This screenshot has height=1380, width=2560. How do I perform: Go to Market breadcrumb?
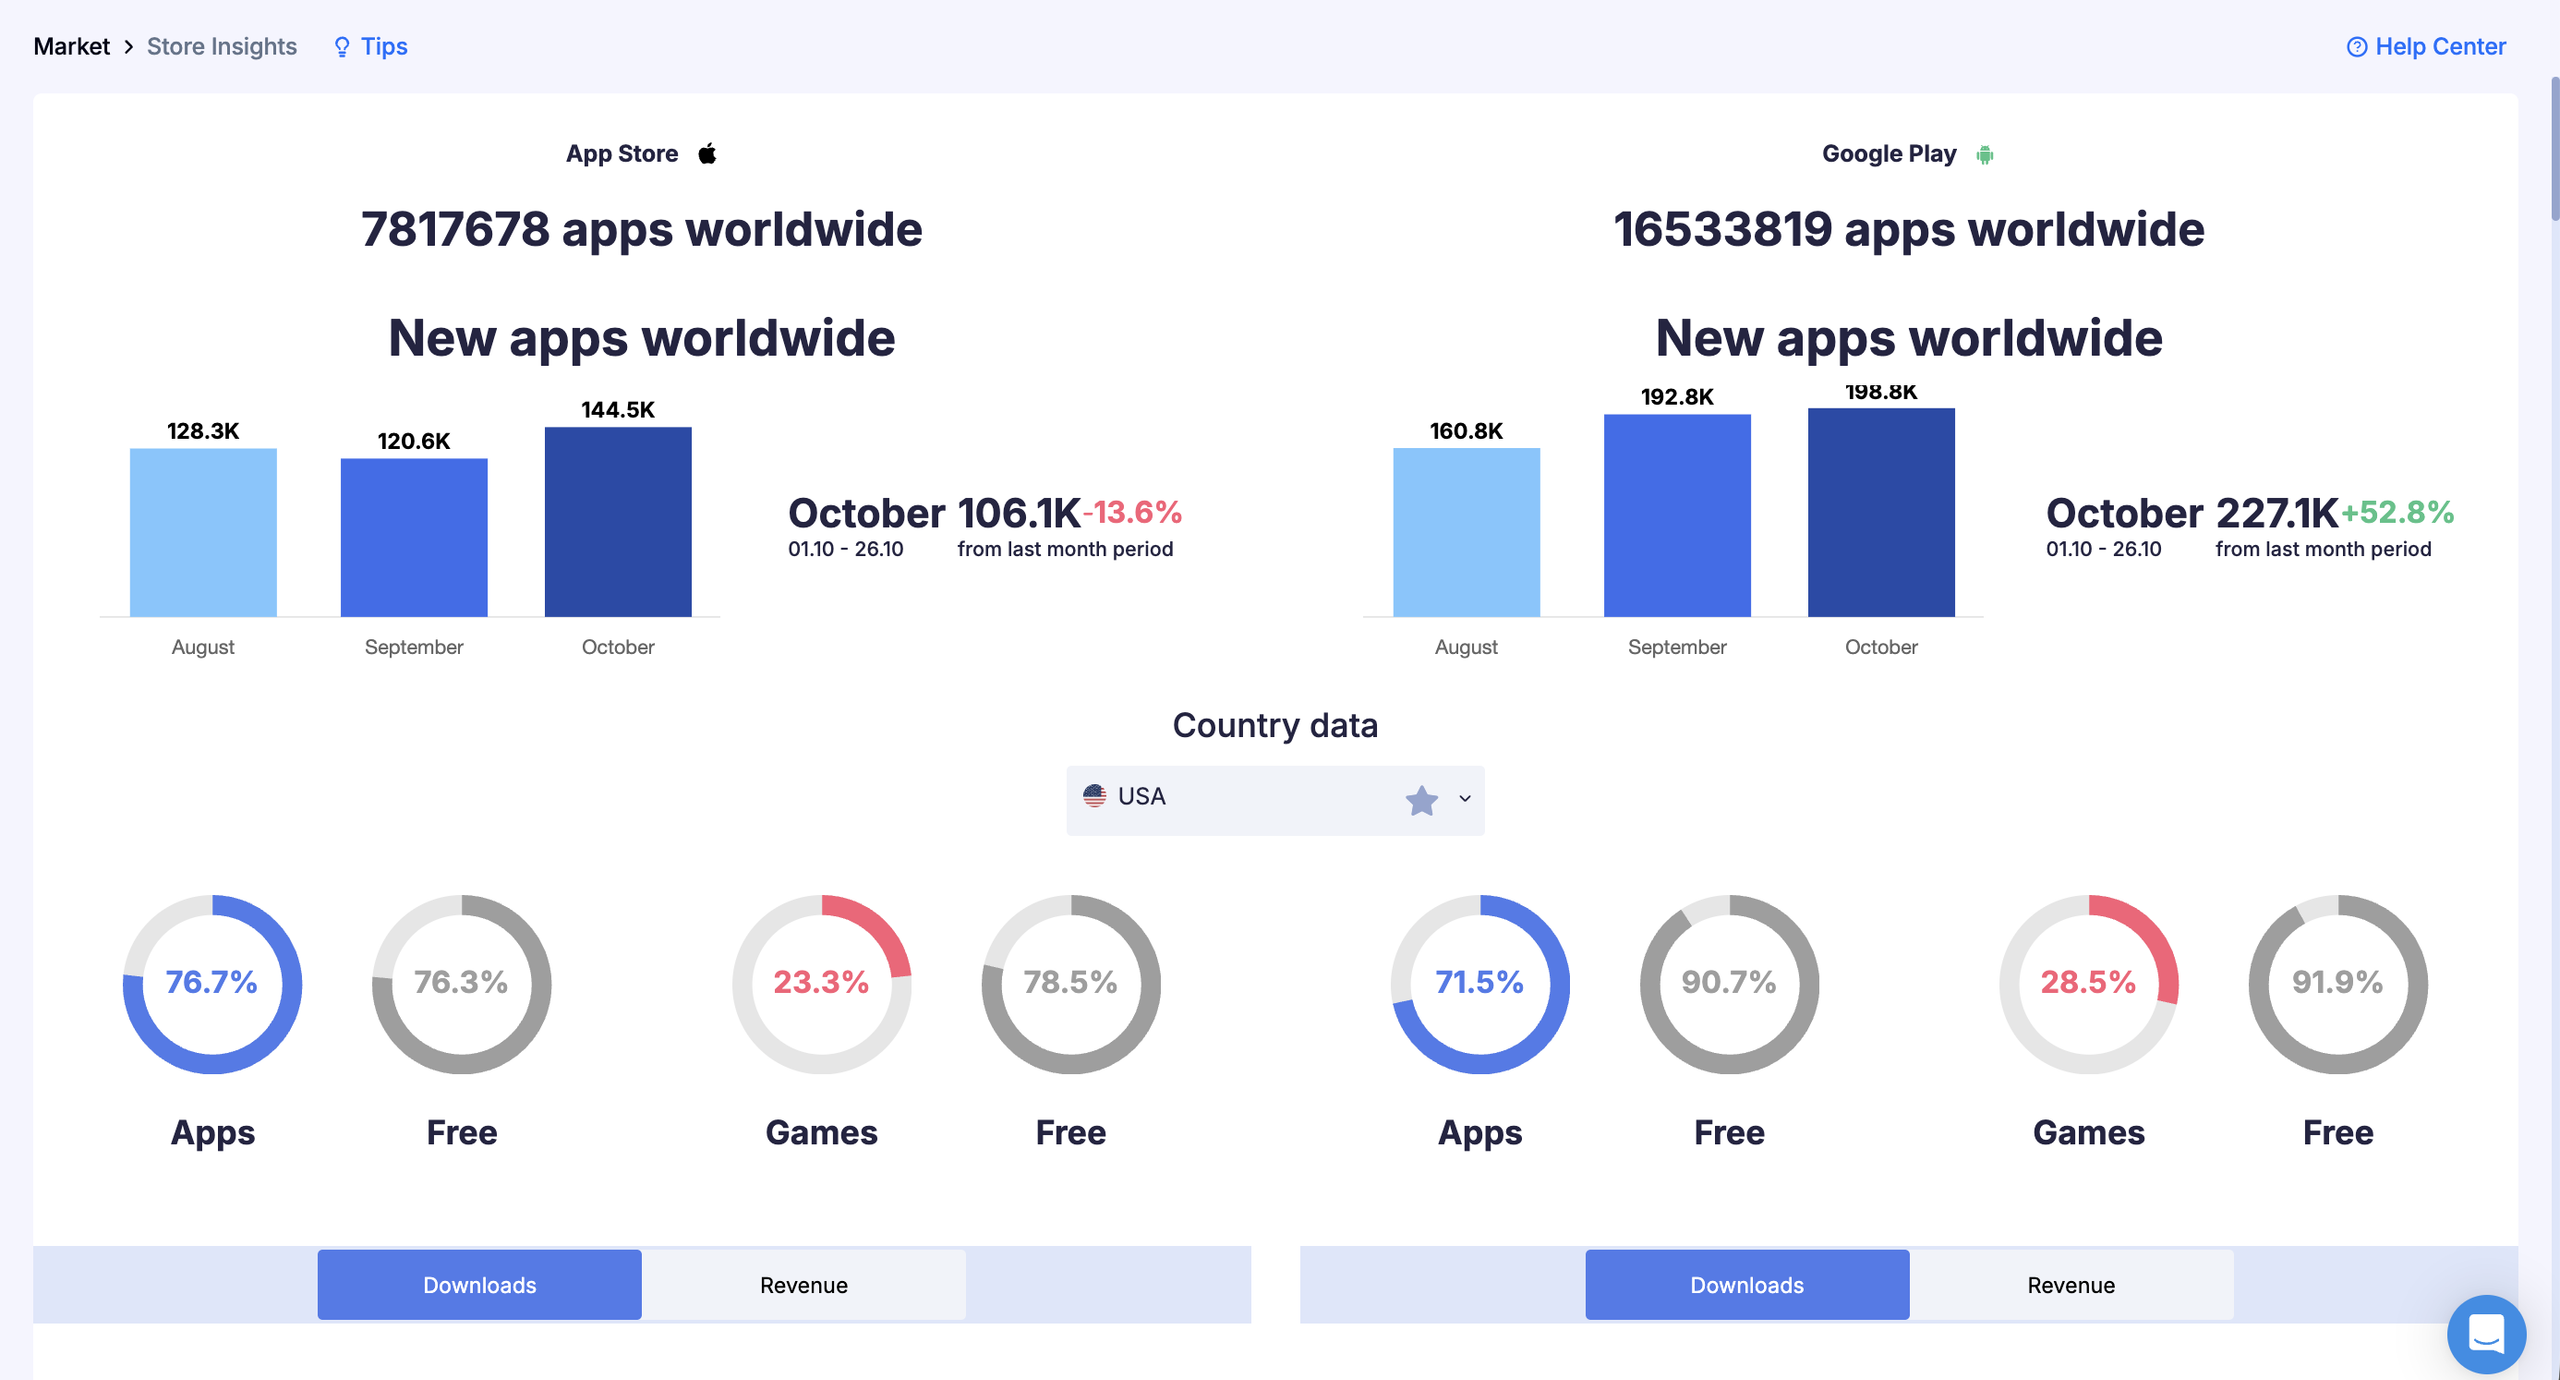(71, 47)
